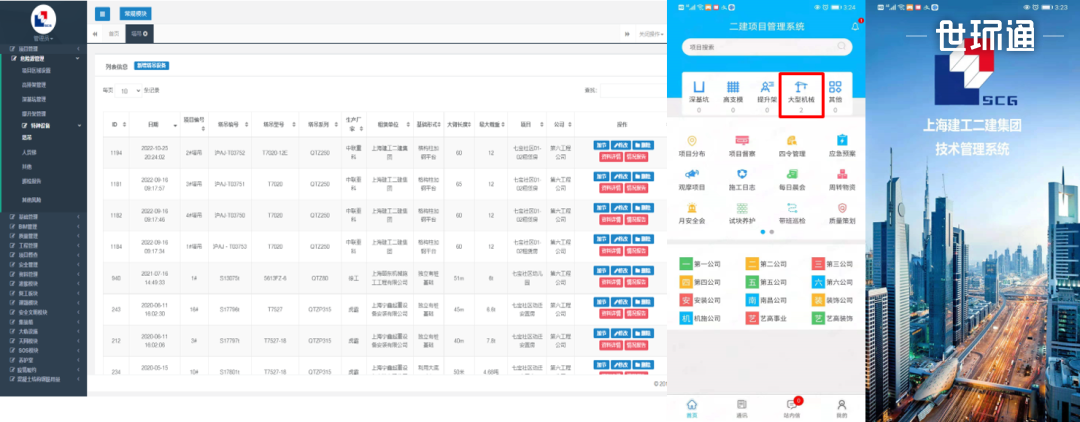Open the page size dropdown showing 10
Viewport: 1080px width, 422px height.
(x=129, y=90)
